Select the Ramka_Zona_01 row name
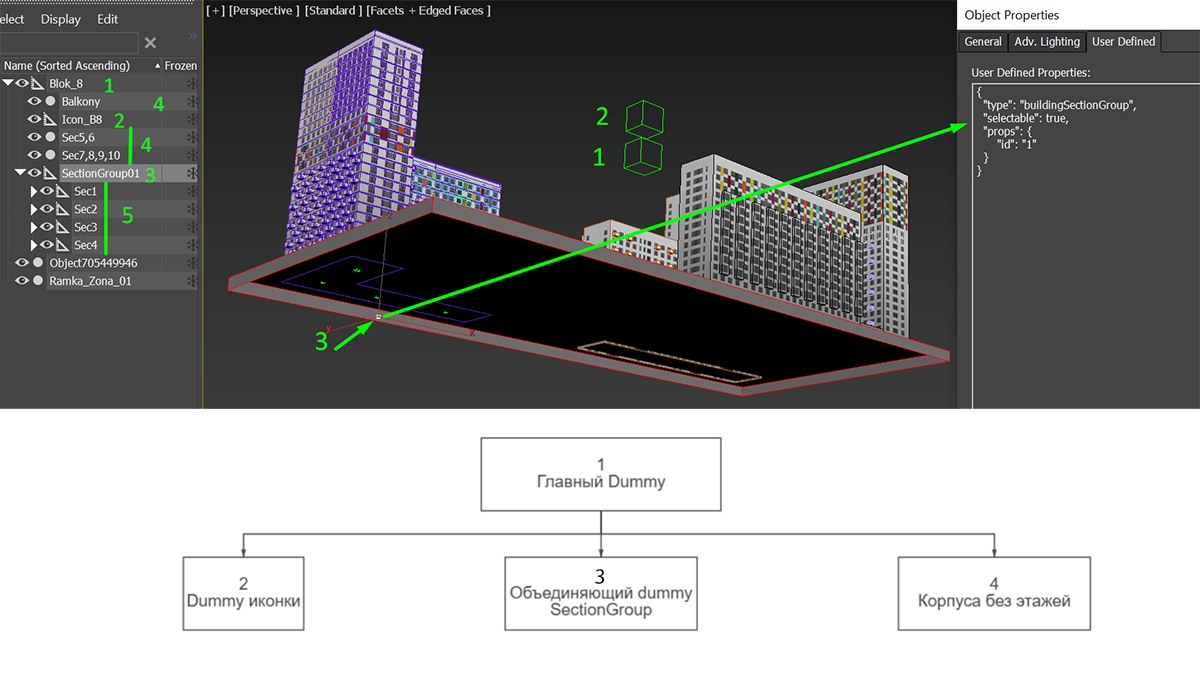Viewport: 1200px width, 673px height. (90, 281)
